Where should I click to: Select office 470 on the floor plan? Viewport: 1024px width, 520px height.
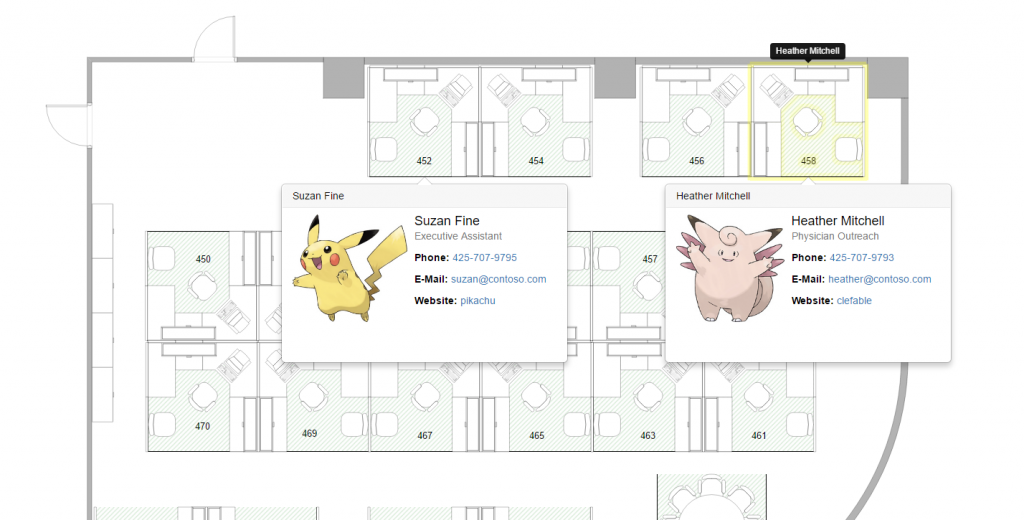click(x=202, y=397)
